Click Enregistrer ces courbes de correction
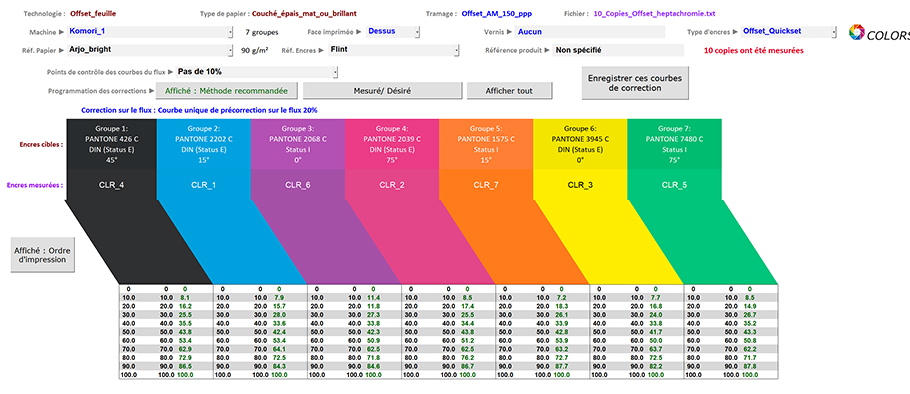Viewport: 910px width, 394px height. 635,83
